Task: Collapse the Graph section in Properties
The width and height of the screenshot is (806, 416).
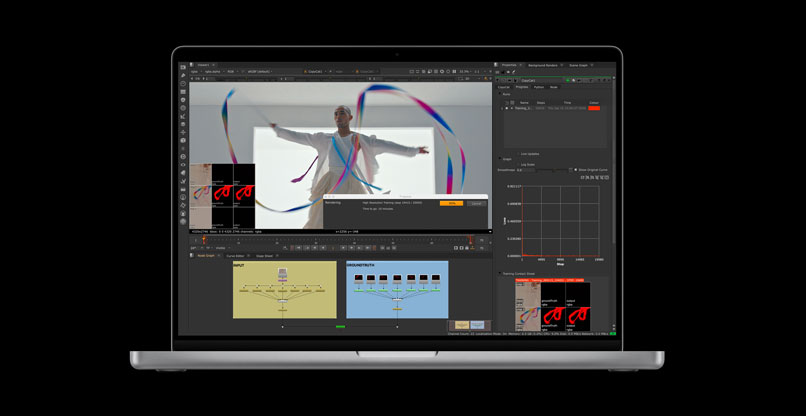Action: [500, 159]
